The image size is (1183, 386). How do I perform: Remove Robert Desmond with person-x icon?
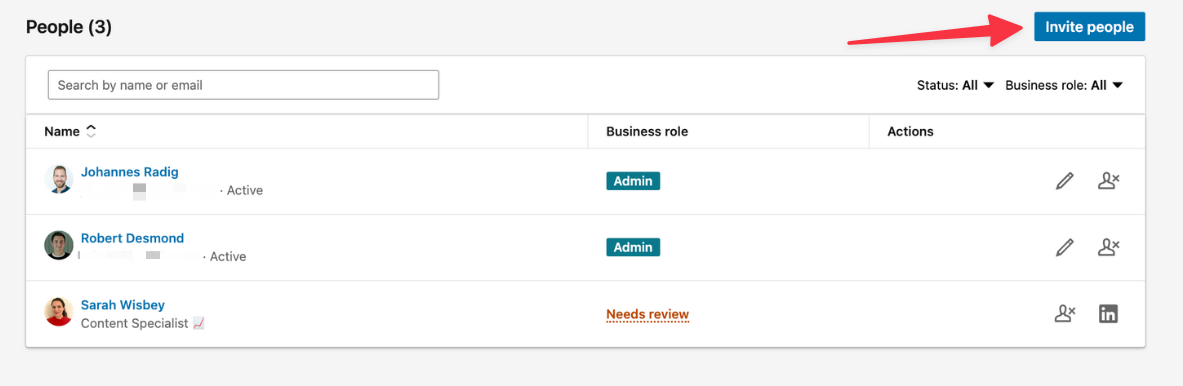(1108, 247)
